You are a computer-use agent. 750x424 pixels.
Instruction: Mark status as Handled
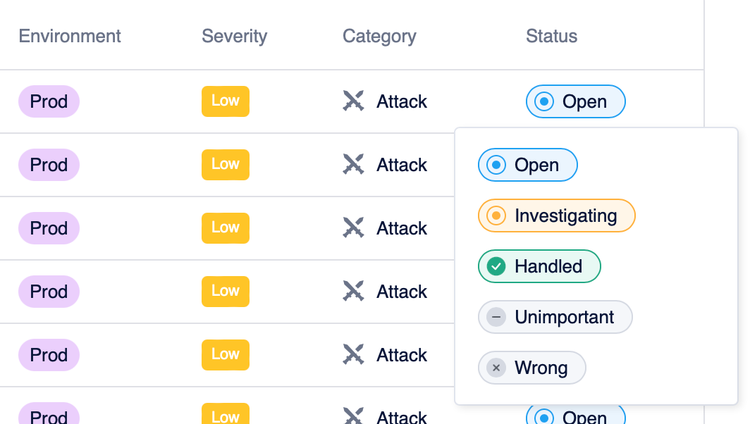click(x=539, y=267)
